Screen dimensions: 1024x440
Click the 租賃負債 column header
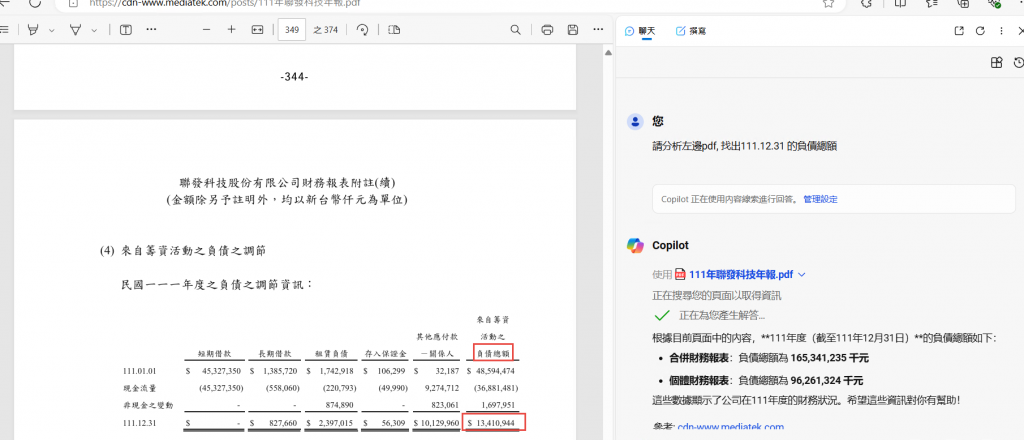click(330, 354)
